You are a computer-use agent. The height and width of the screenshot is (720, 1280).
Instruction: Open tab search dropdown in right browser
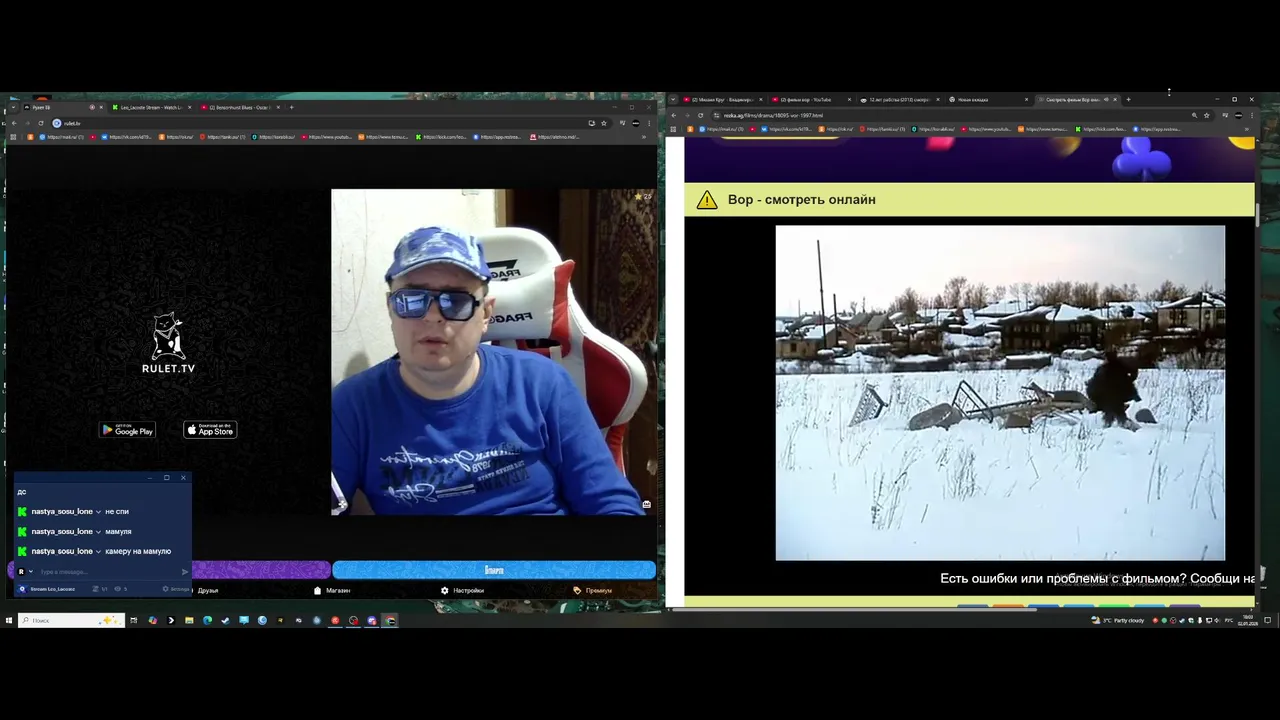click(x=673, y=100)
